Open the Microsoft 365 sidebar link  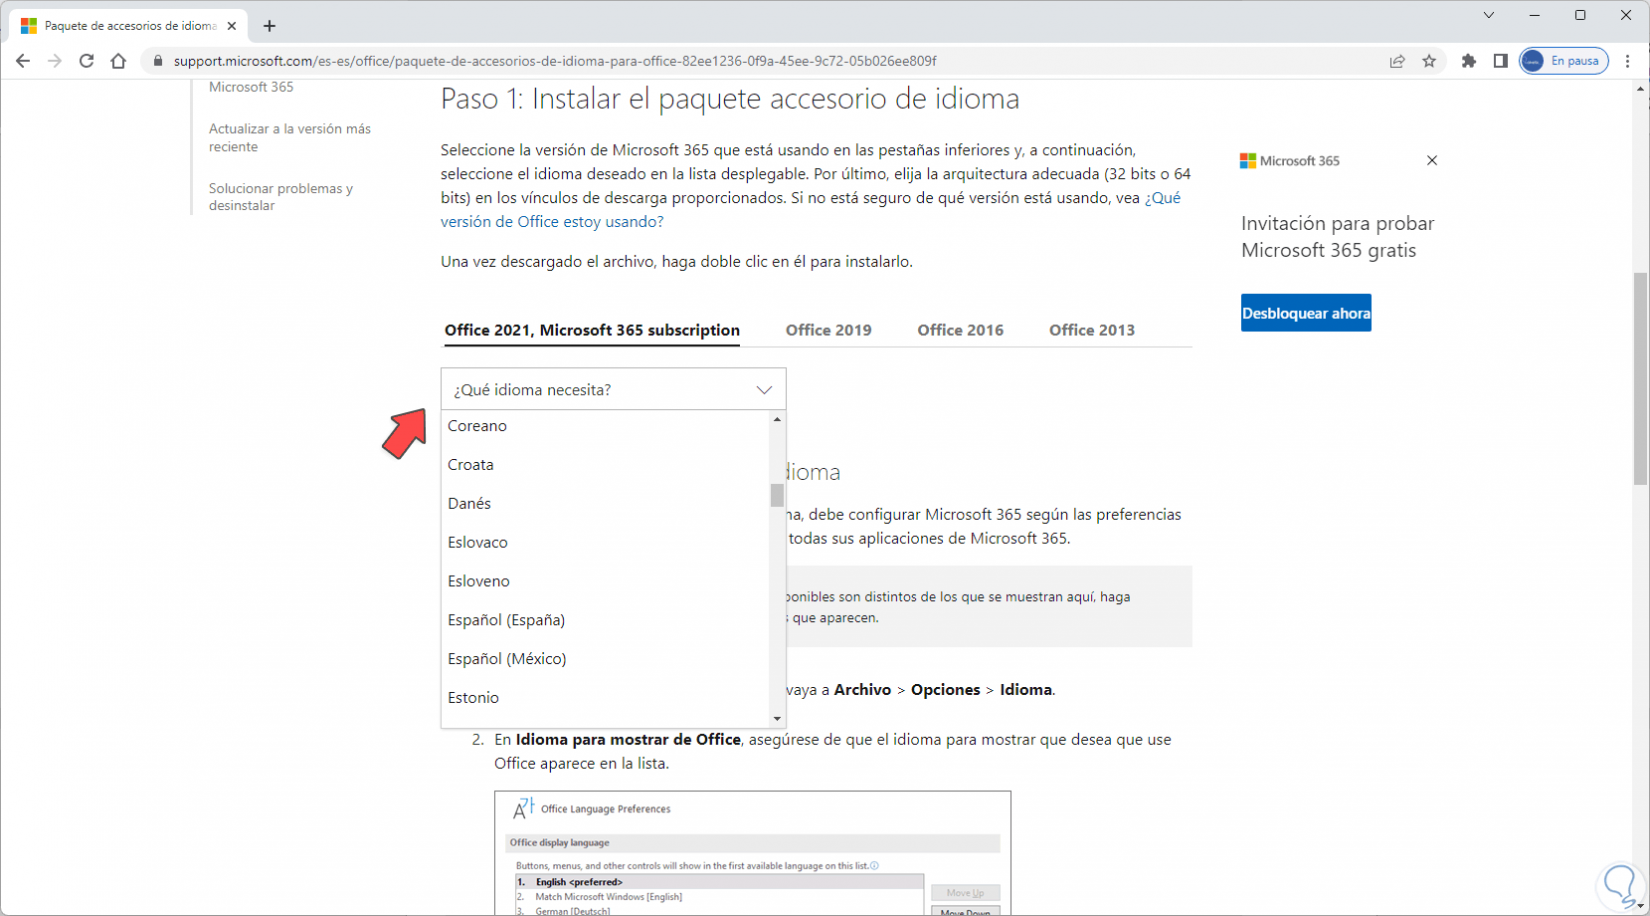coord(251,87)
